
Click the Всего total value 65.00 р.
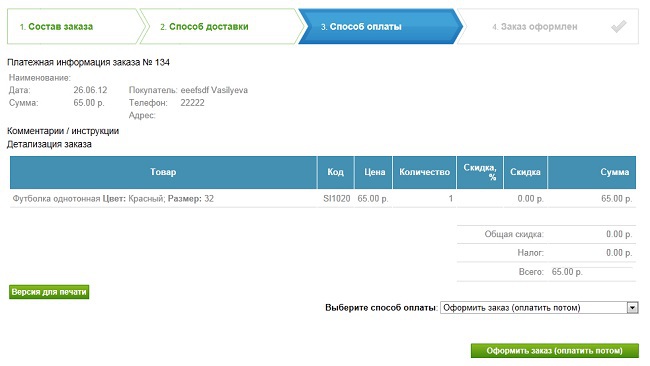click(x=567, y=272)
